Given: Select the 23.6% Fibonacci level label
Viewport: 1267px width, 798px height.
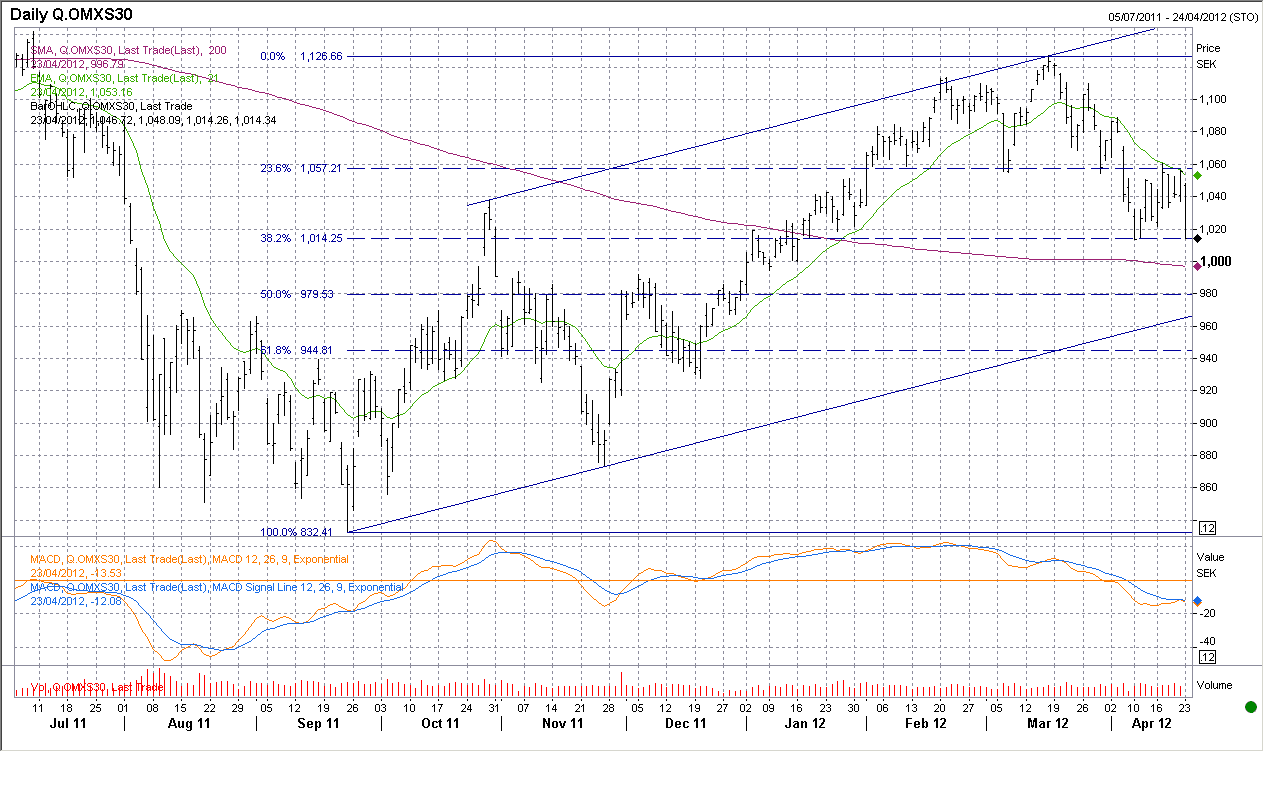Looking at the screenshot, I should [x=275, y=169].
